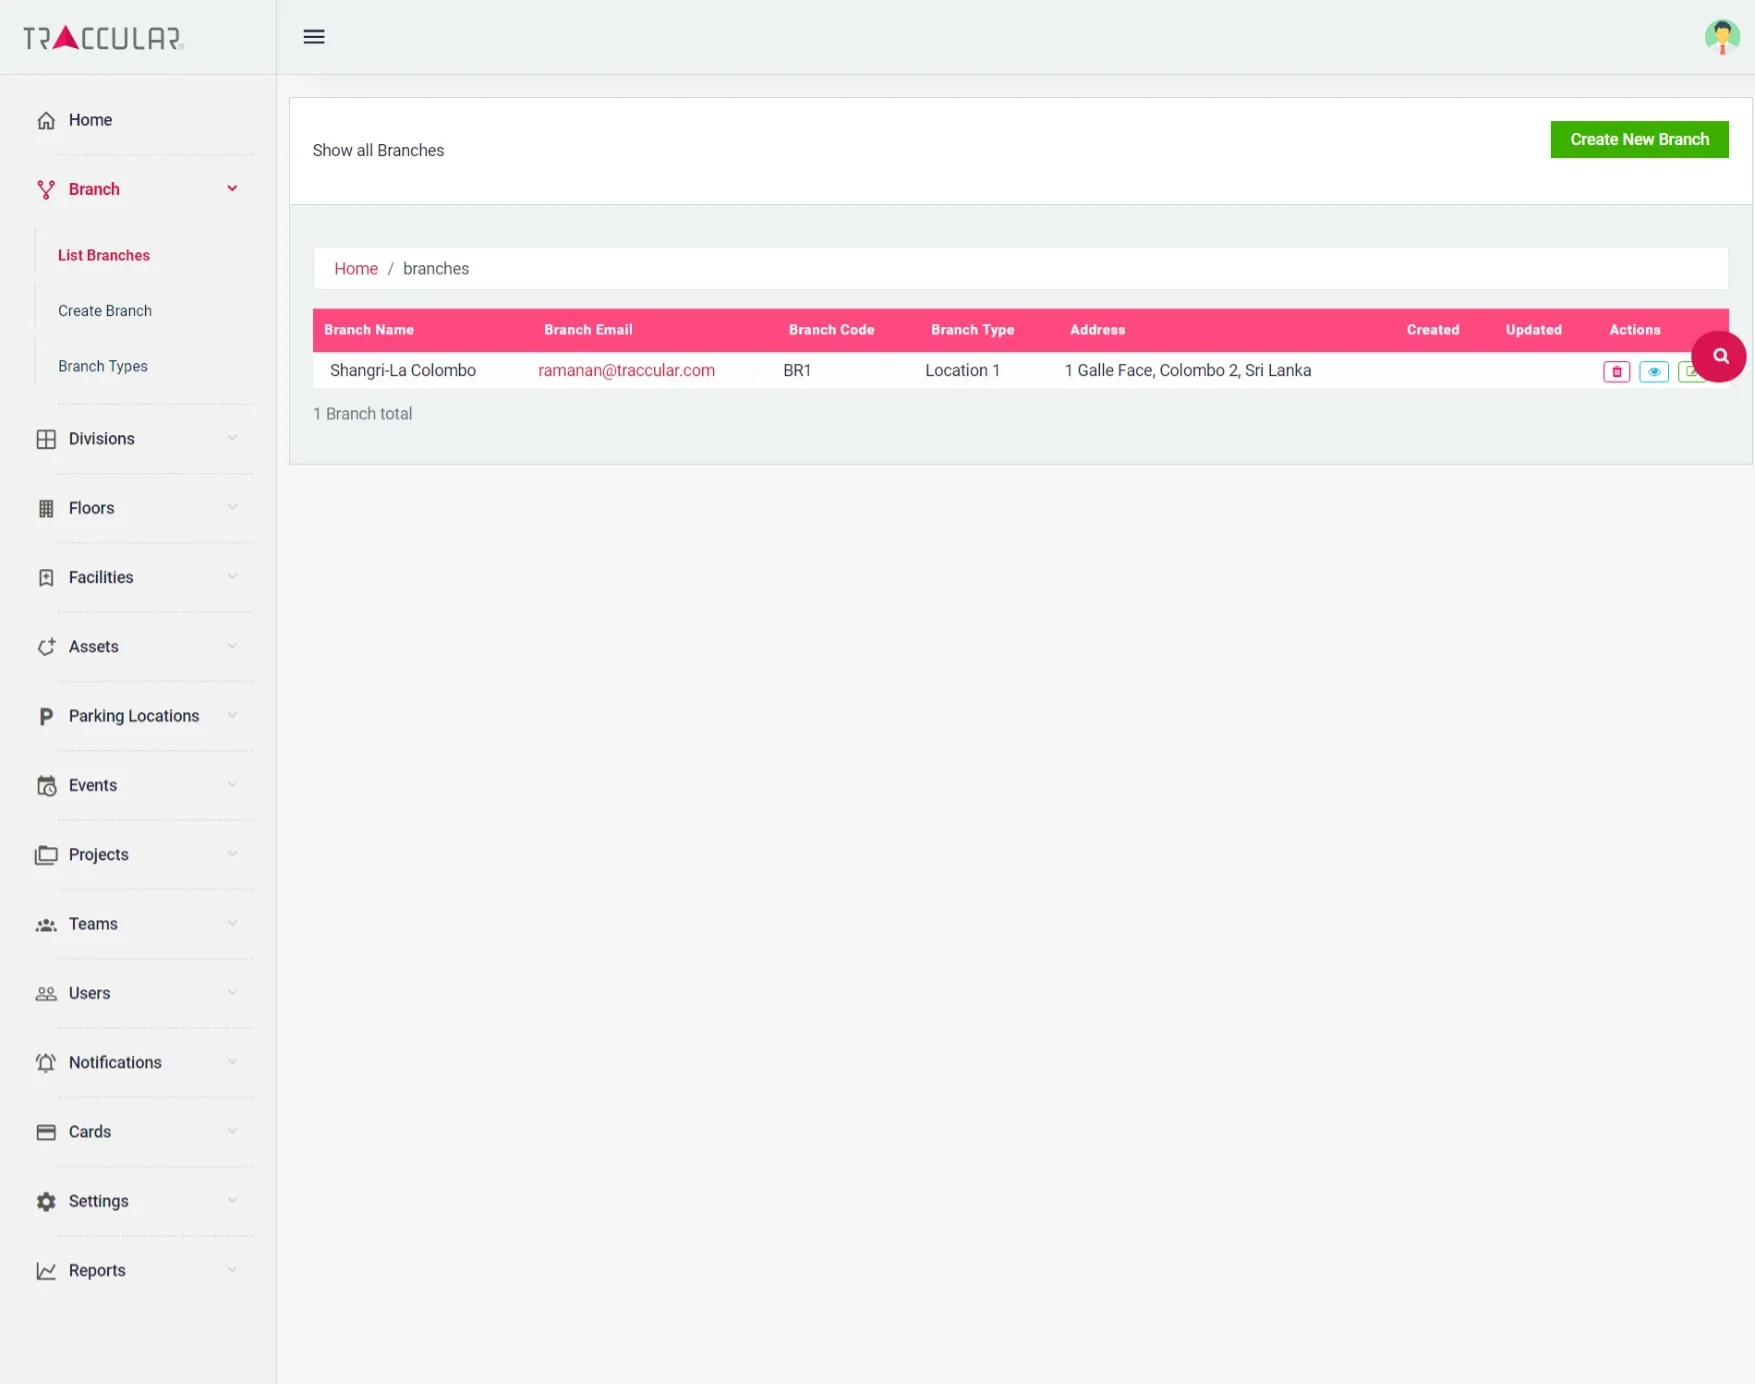This screenshot has width=1755, height=1384.
Task: Click the Home house icon in sidebar
Action: (46, 121)
